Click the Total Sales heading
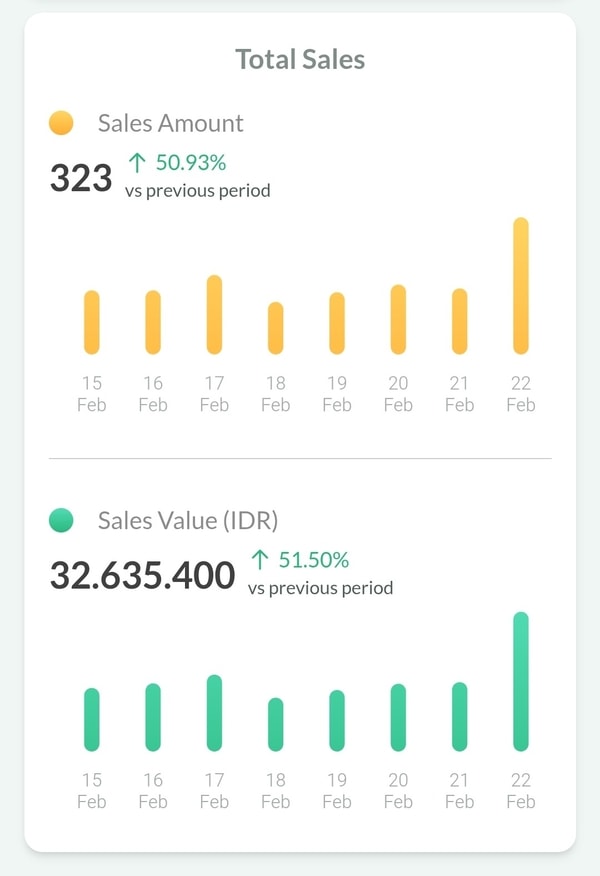 coord(300,59)
